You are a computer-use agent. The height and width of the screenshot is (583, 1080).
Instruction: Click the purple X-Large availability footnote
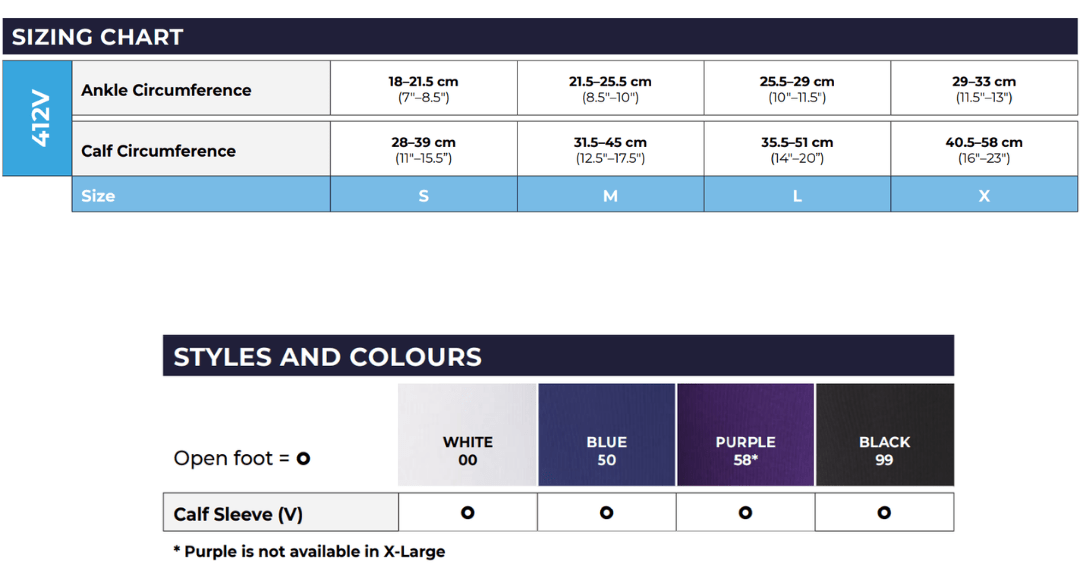pos(309,551)
